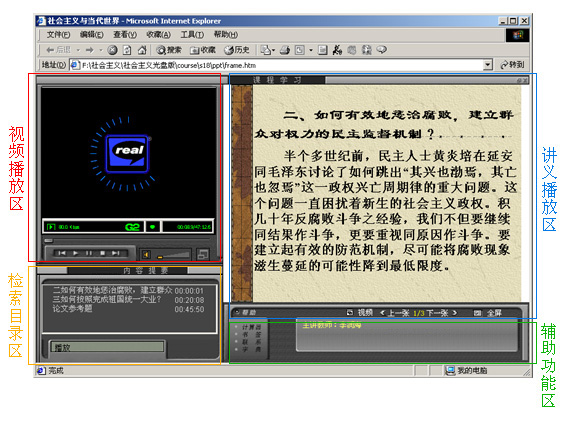571x426 pixels.
Task: Click the 我的电脑 zone in the status bar
Action: (466, 370)
